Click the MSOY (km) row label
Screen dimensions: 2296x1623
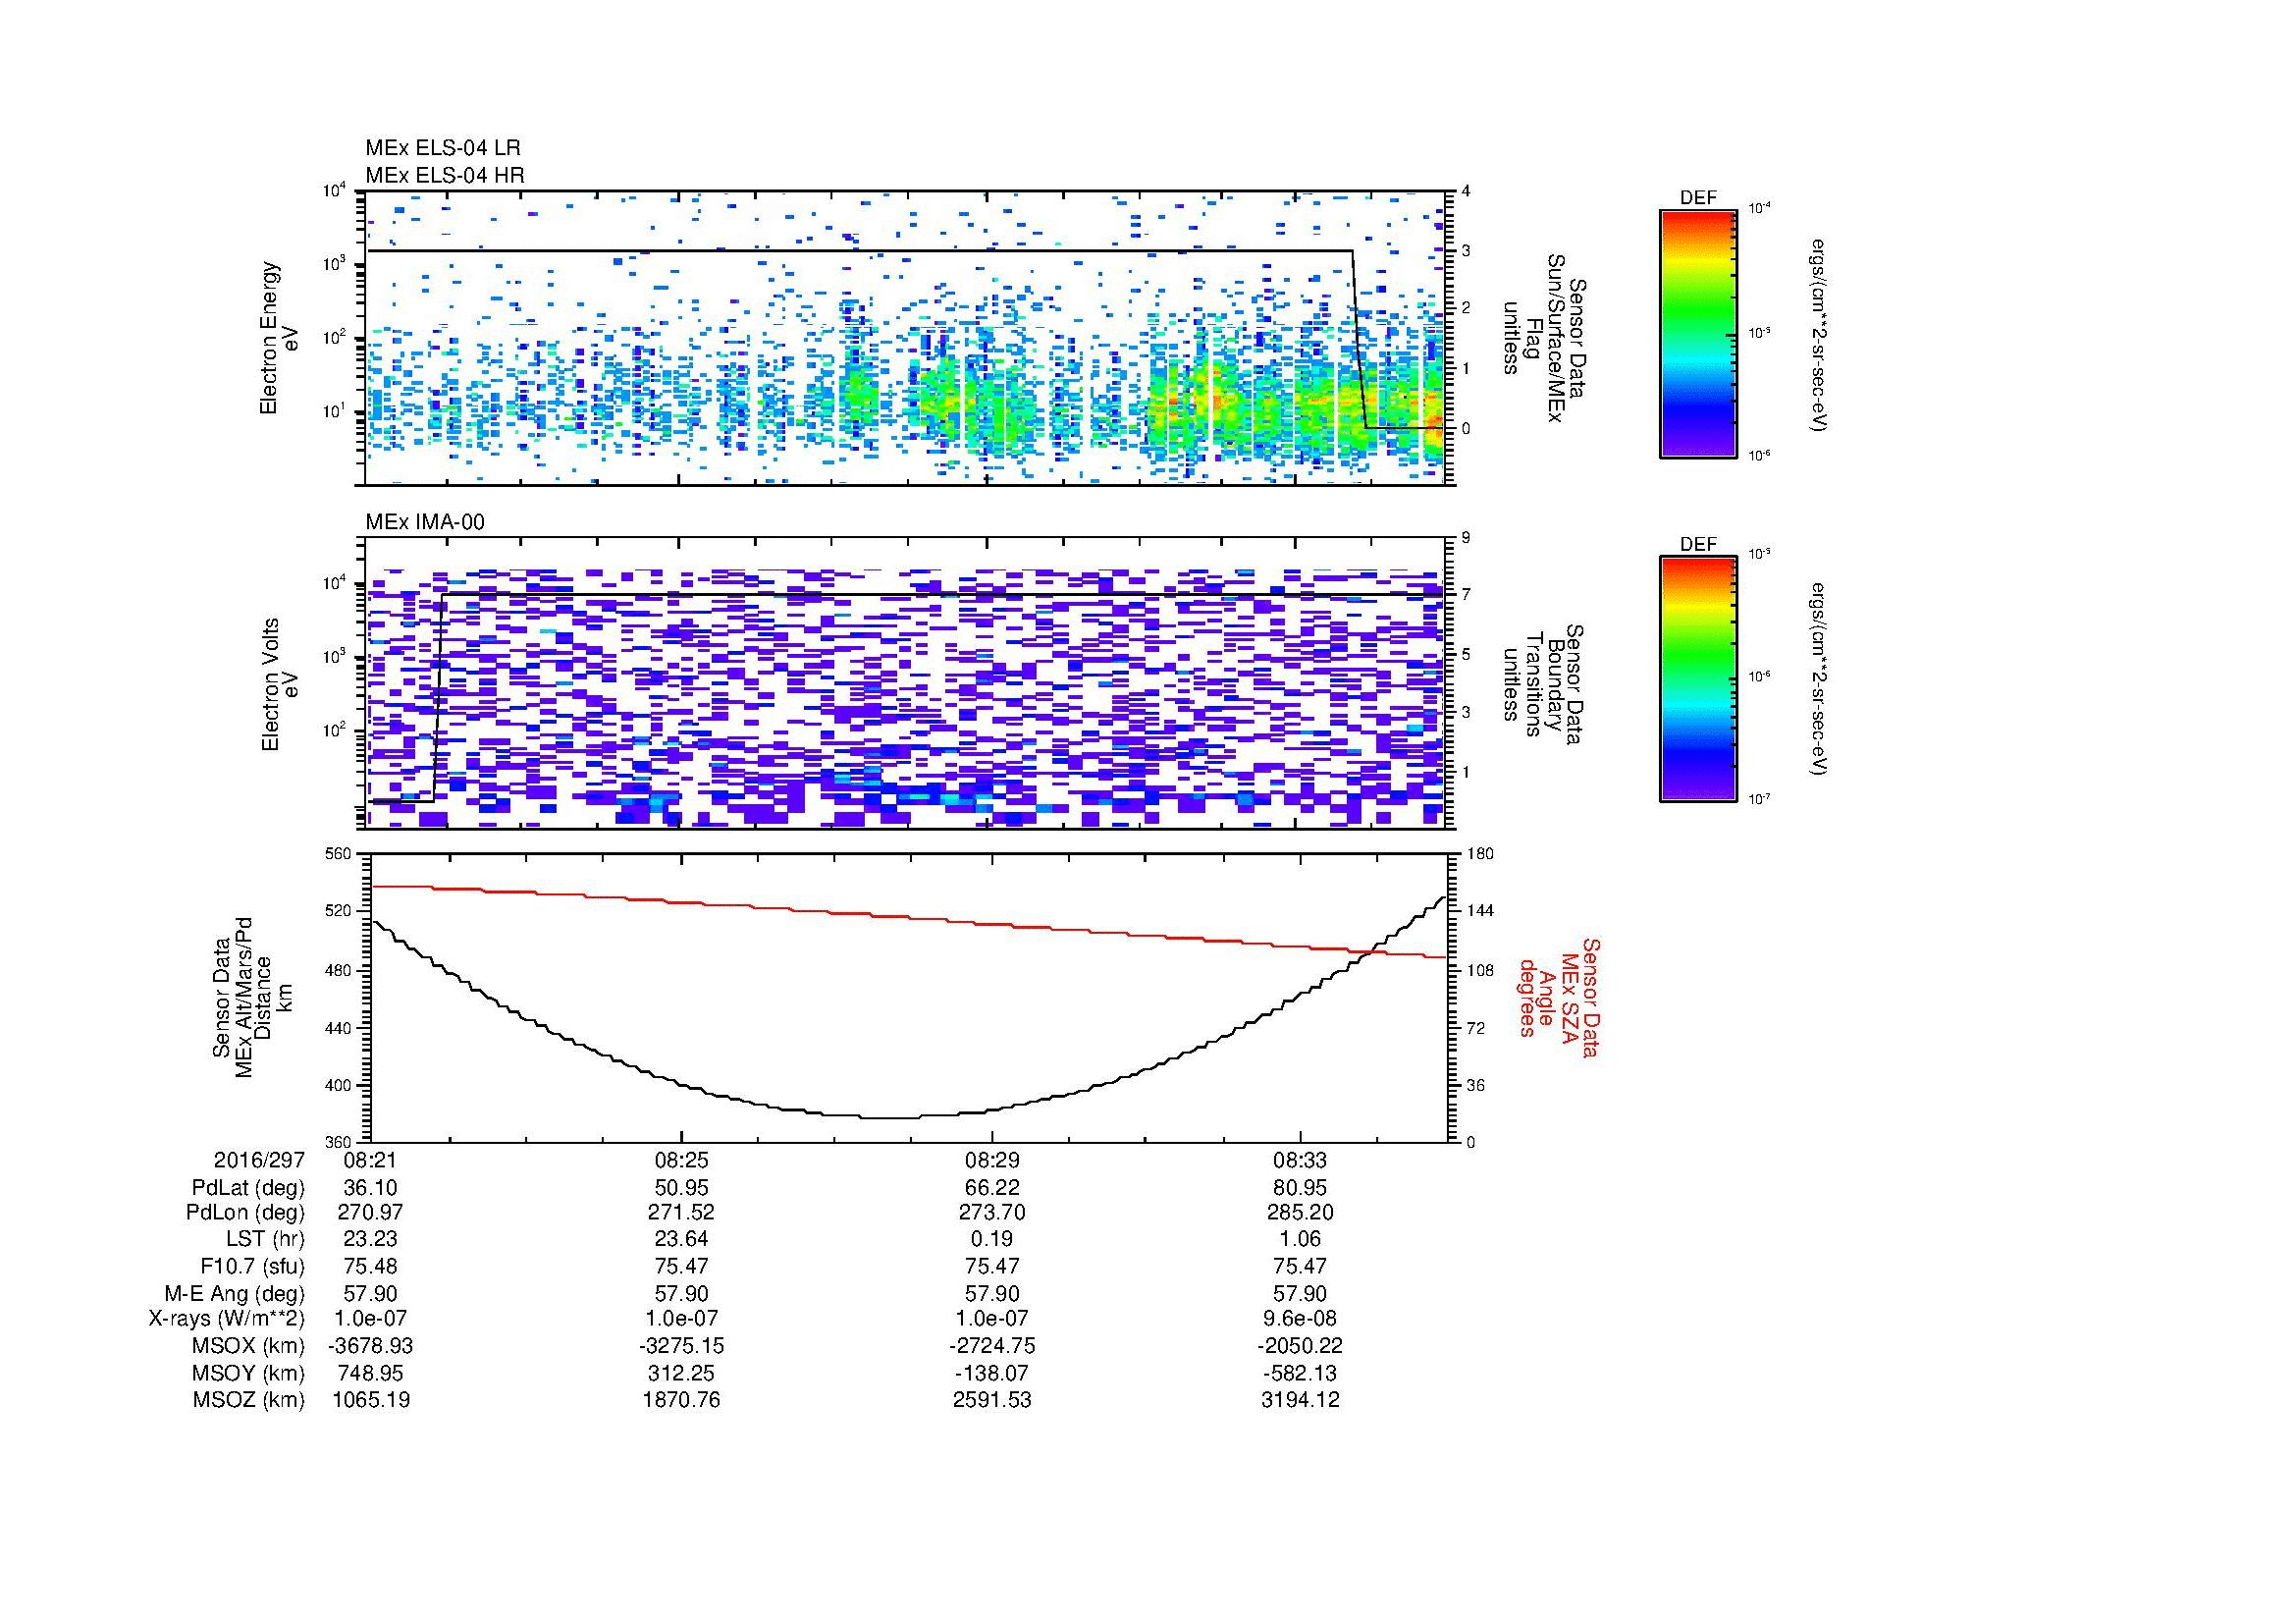pyautogui.click(x=248, y=1373)
